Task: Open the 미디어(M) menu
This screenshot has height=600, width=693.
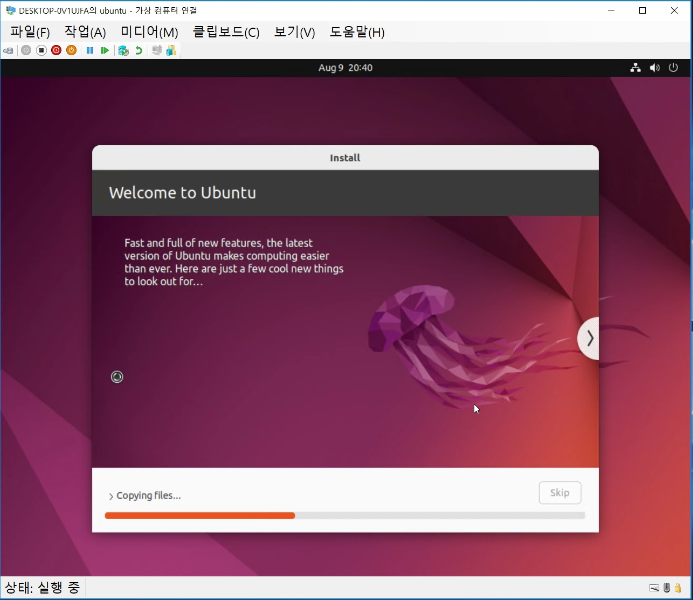Action: (149, 32)
